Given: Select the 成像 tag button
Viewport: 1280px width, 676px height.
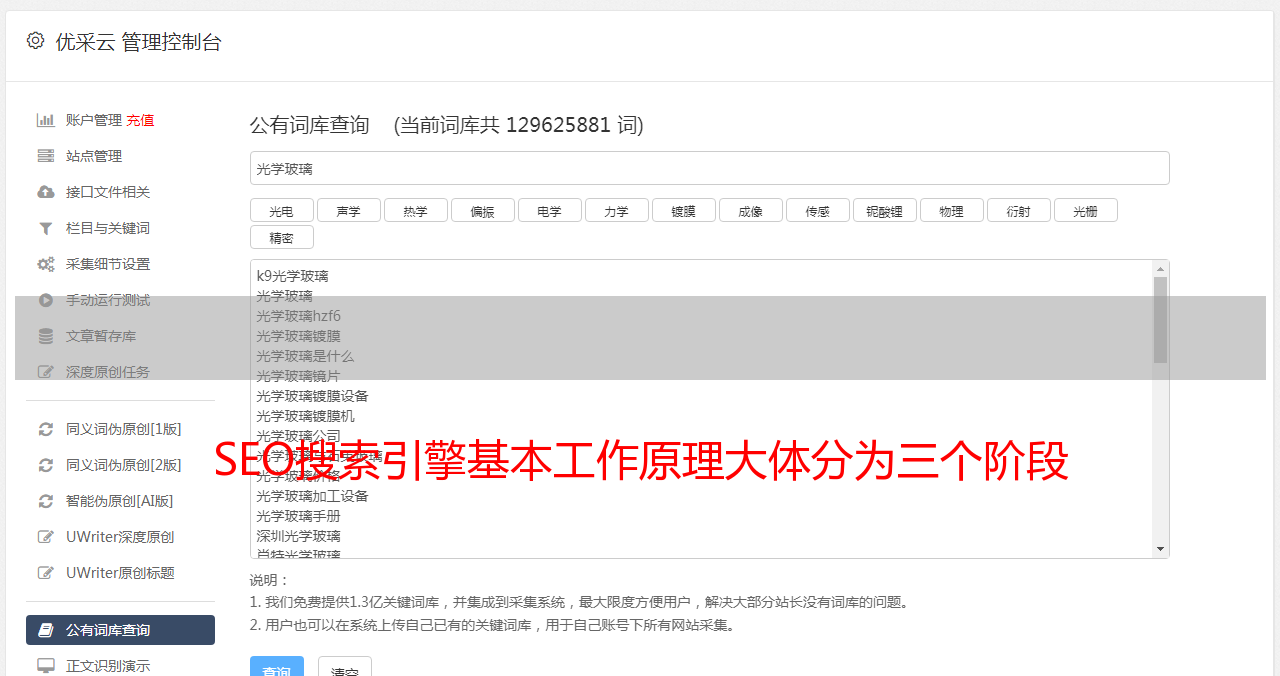Looking at the screenshot, I should pyautogui.click(x=750, y=211).
